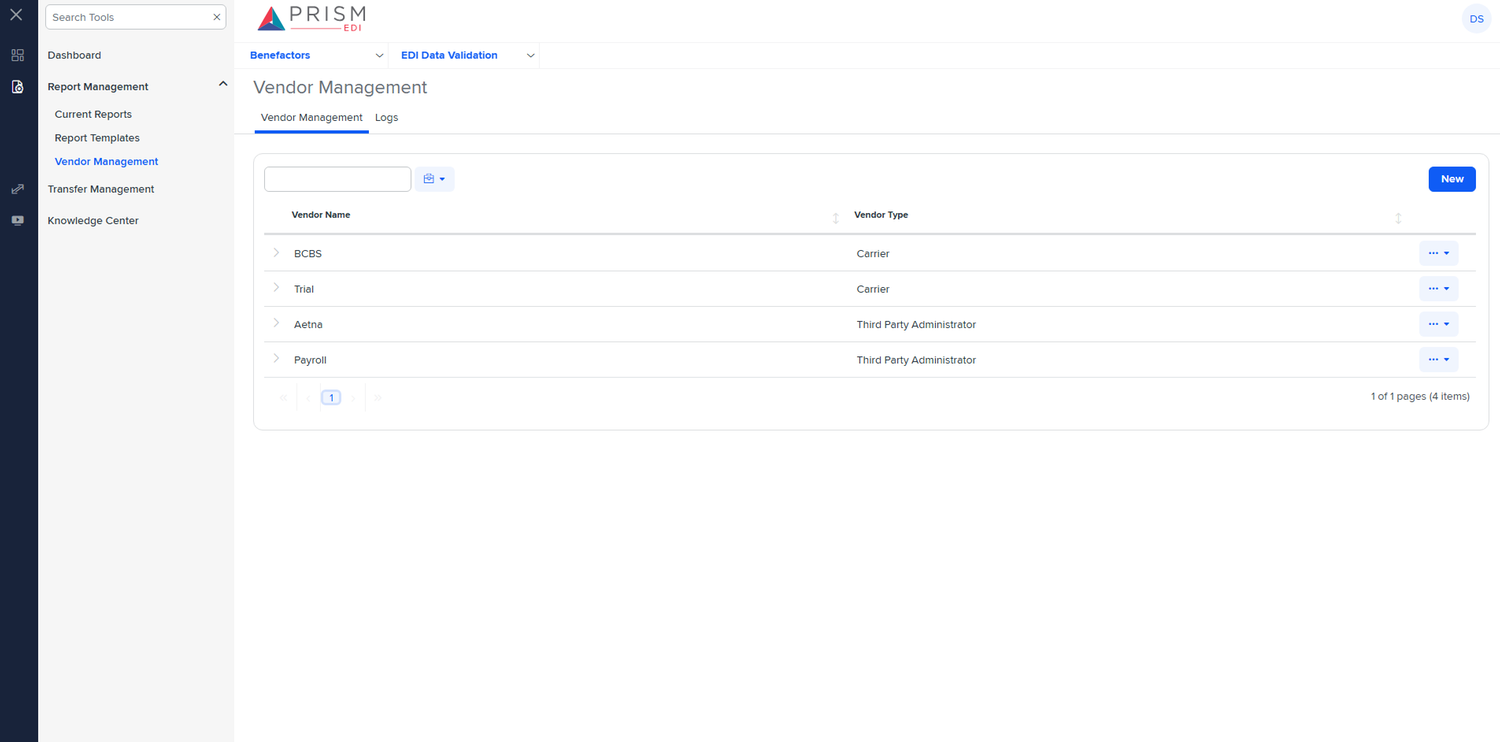Open the EDI Data Validation dropdown
1500x742 pixels.
467,55
